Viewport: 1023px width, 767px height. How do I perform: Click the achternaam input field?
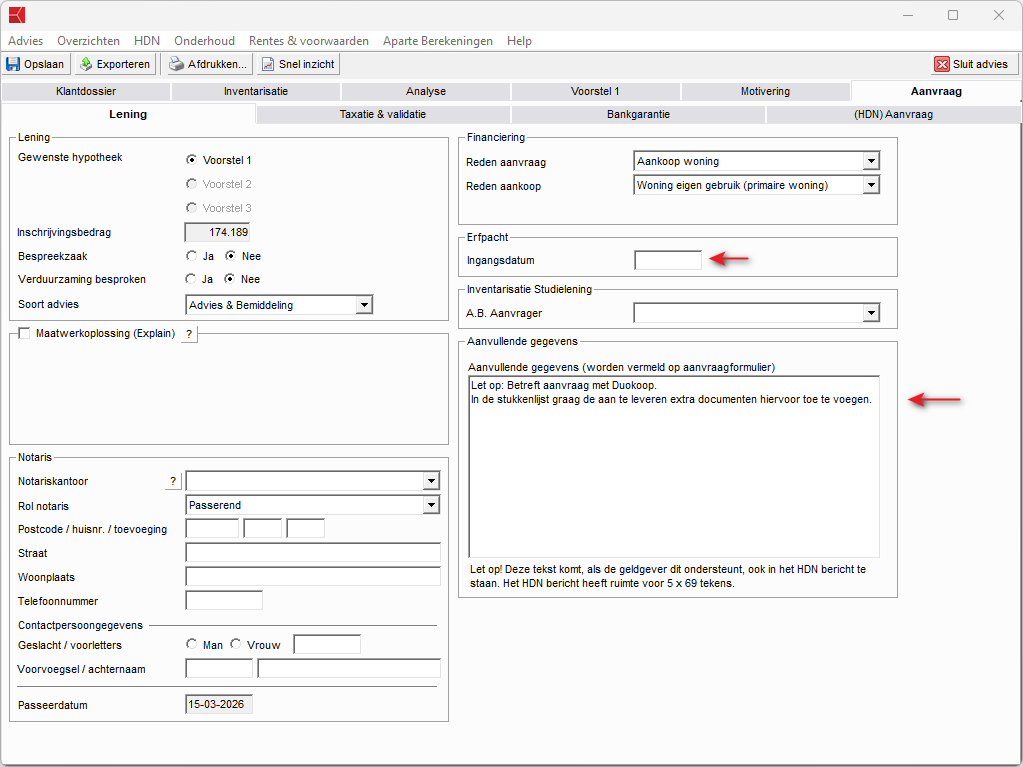349,669
